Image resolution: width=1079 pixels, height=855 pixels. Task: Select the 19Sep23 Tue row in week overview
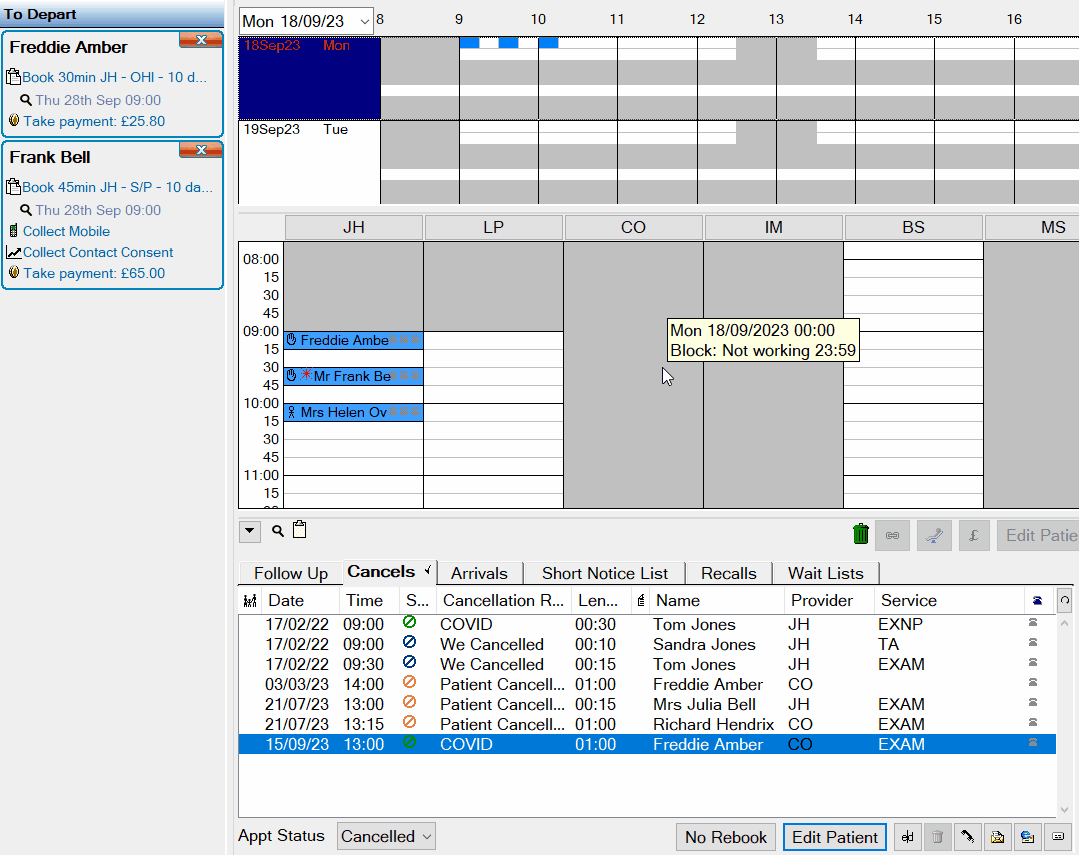click(309, 162)
